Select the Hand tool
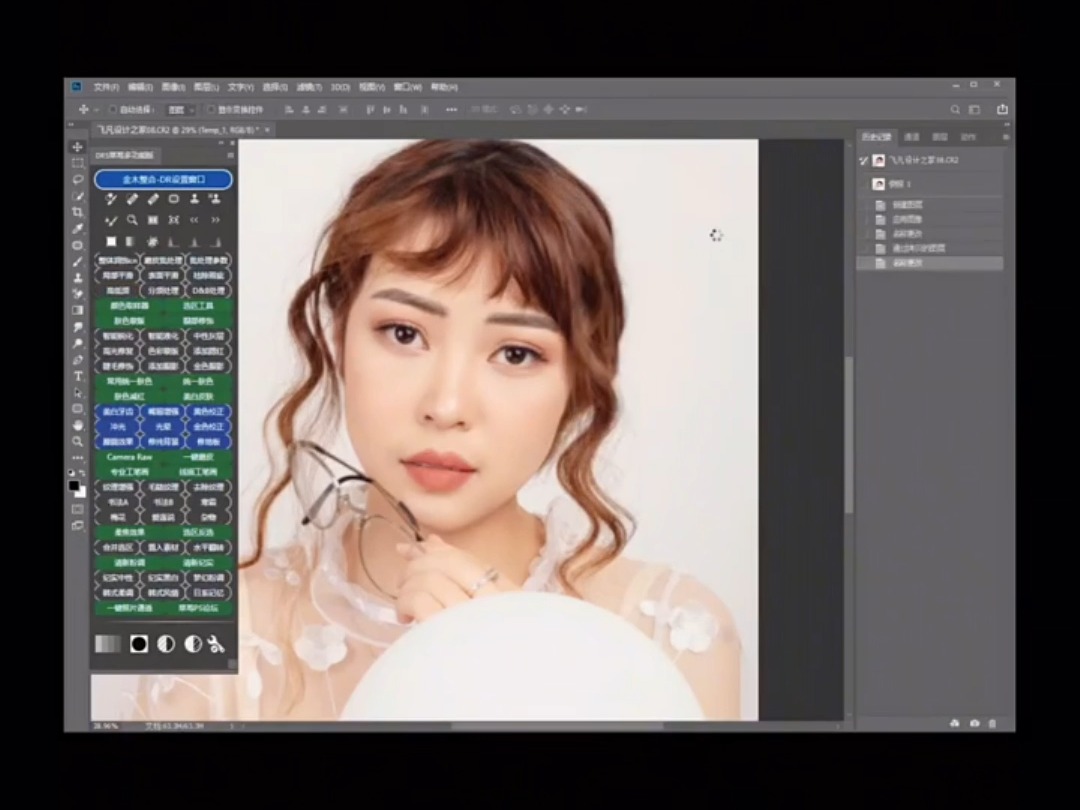The image size is (1080, 810). pyautogui.click(x=78, y=425)
